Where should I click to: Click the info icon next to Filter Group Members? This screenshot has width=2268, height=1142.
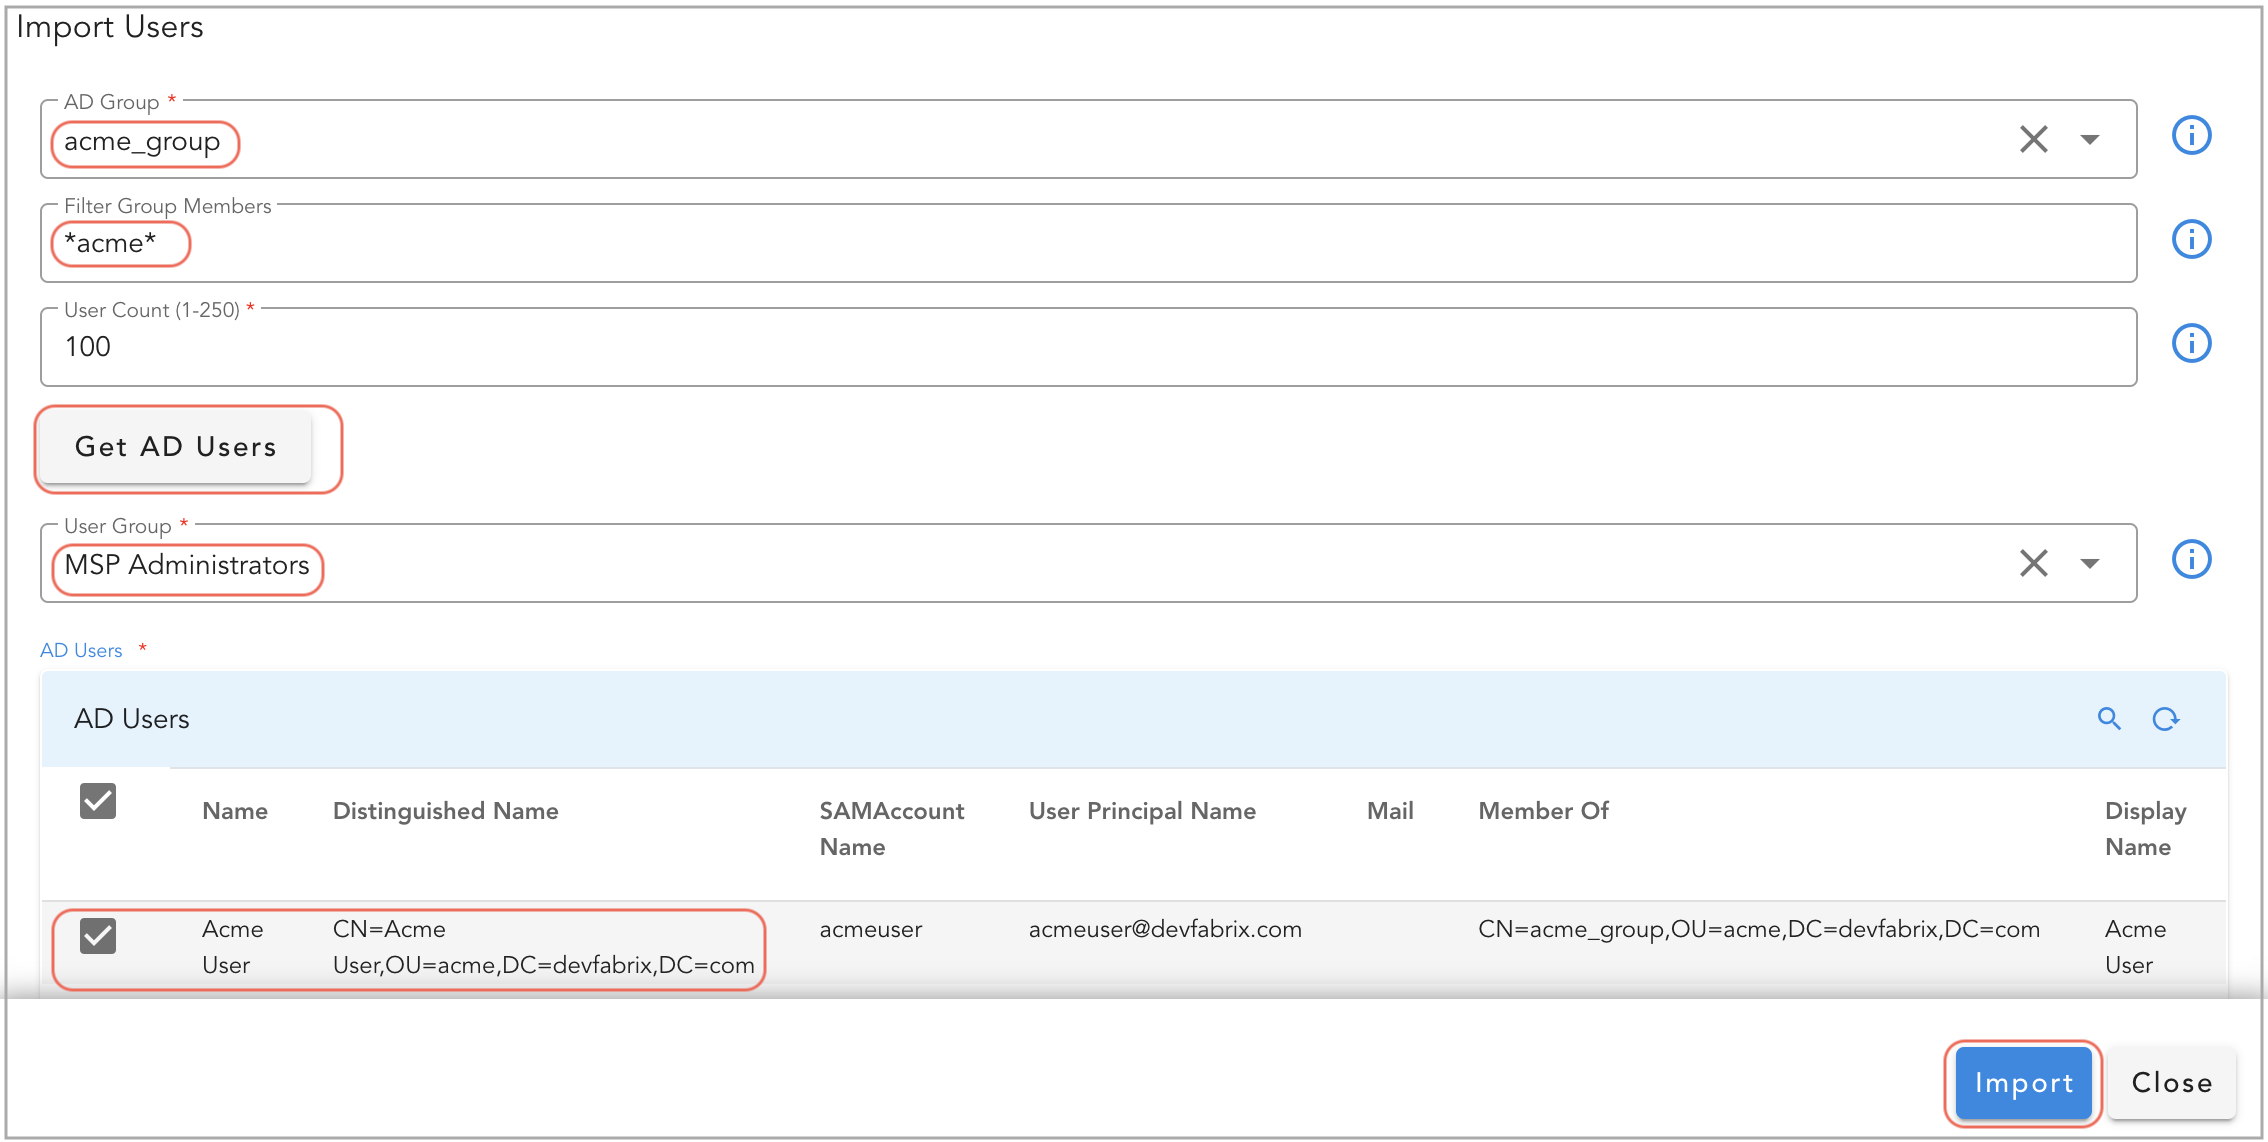tap(2191, 239)
